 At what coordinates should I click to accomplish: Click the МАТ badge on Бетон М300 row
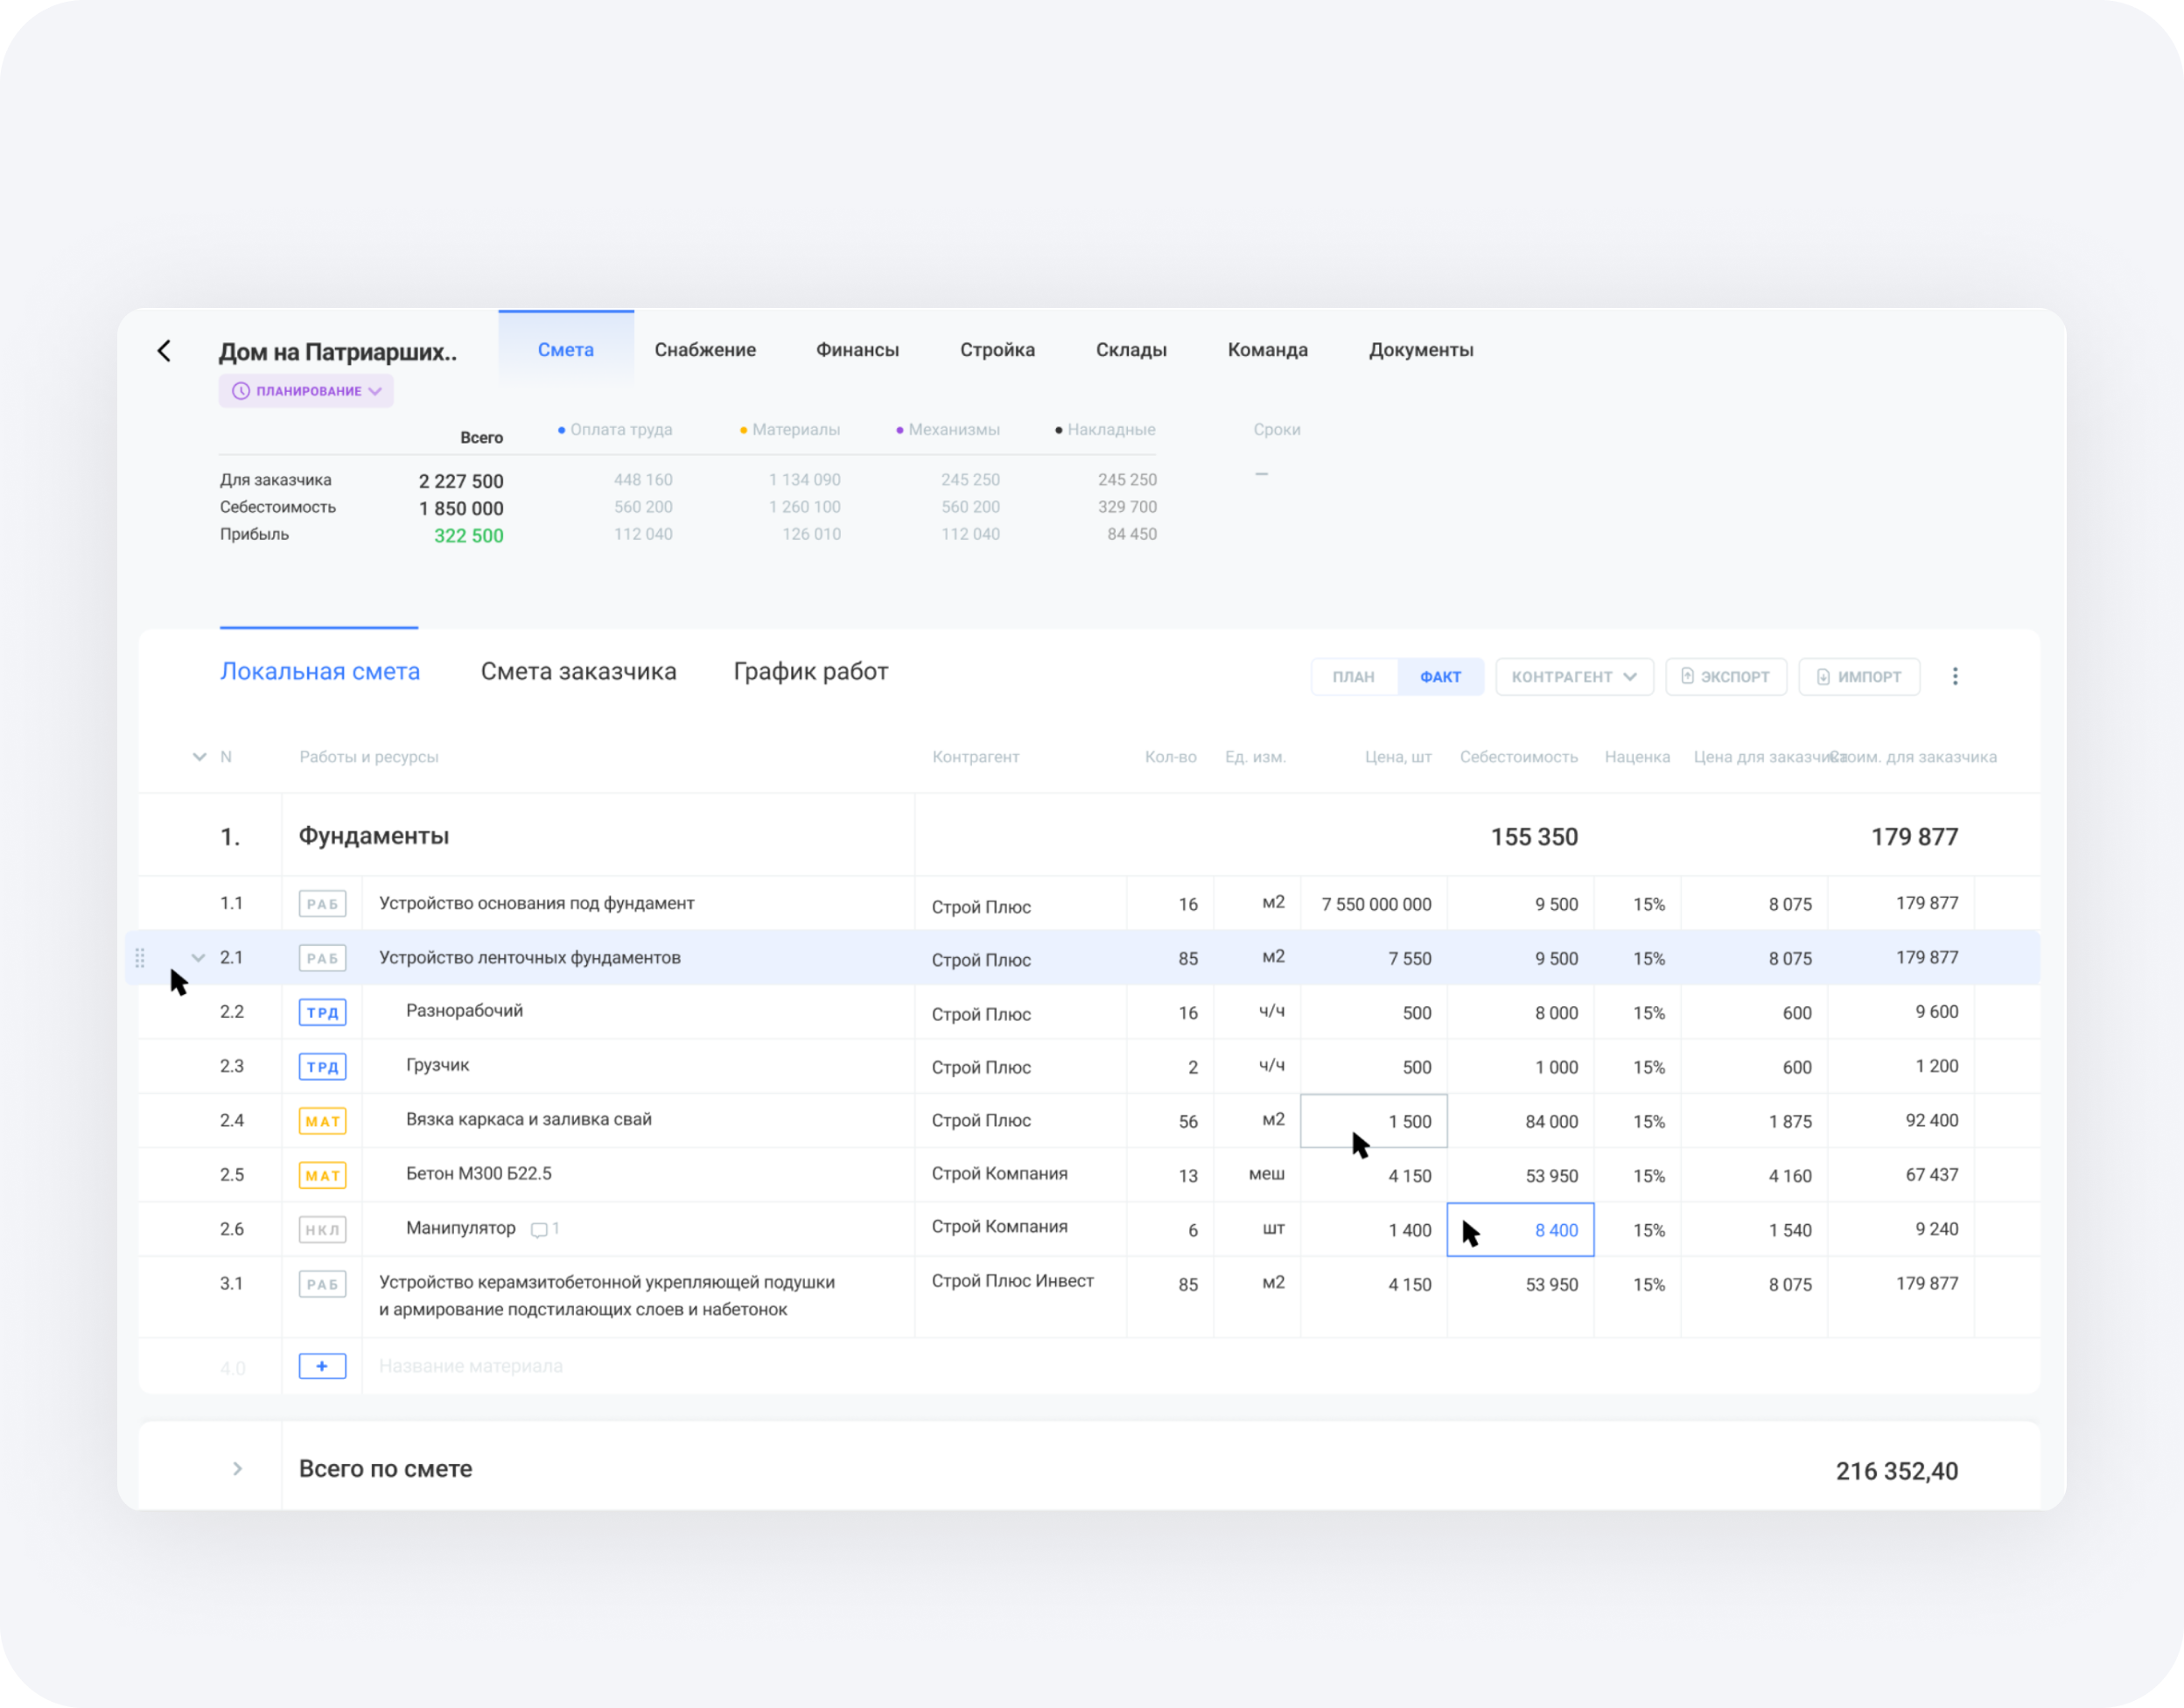(322, 1175)
